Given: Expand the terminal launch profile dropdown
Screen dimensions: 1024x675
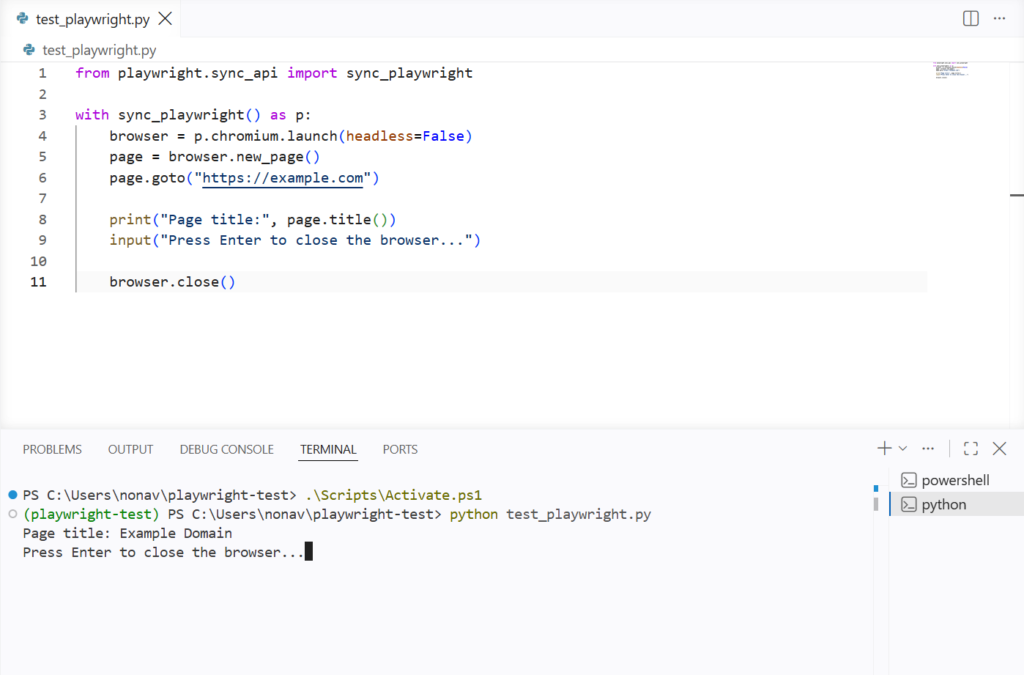Looking at the screenshot, I should (903, 448).
